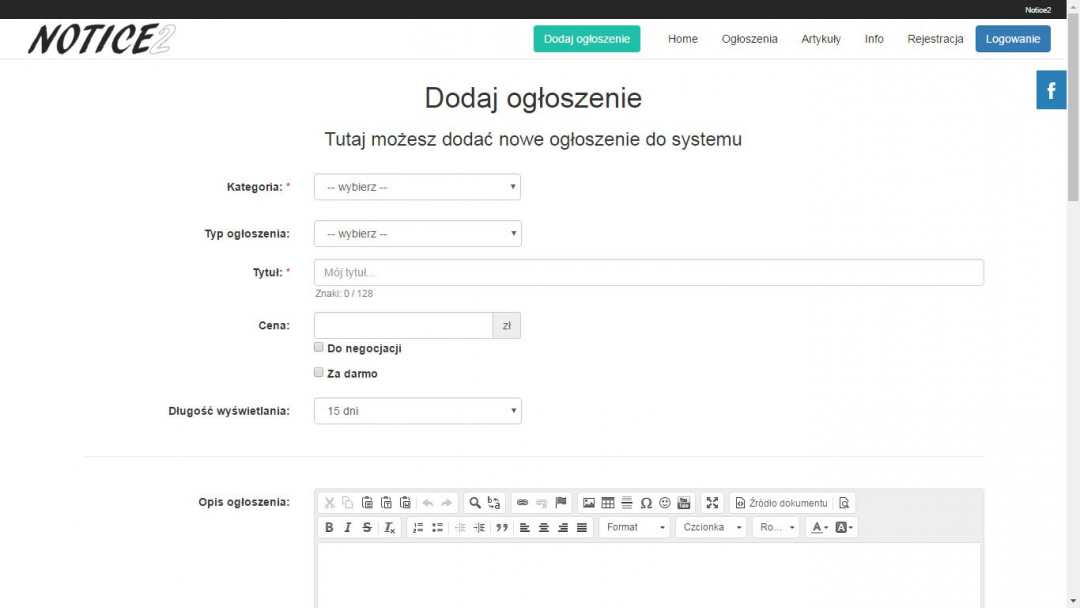The image size is (1080, 608).
Task: Click the Find magnifier icon in editor
Action: (x=475, y=503)
